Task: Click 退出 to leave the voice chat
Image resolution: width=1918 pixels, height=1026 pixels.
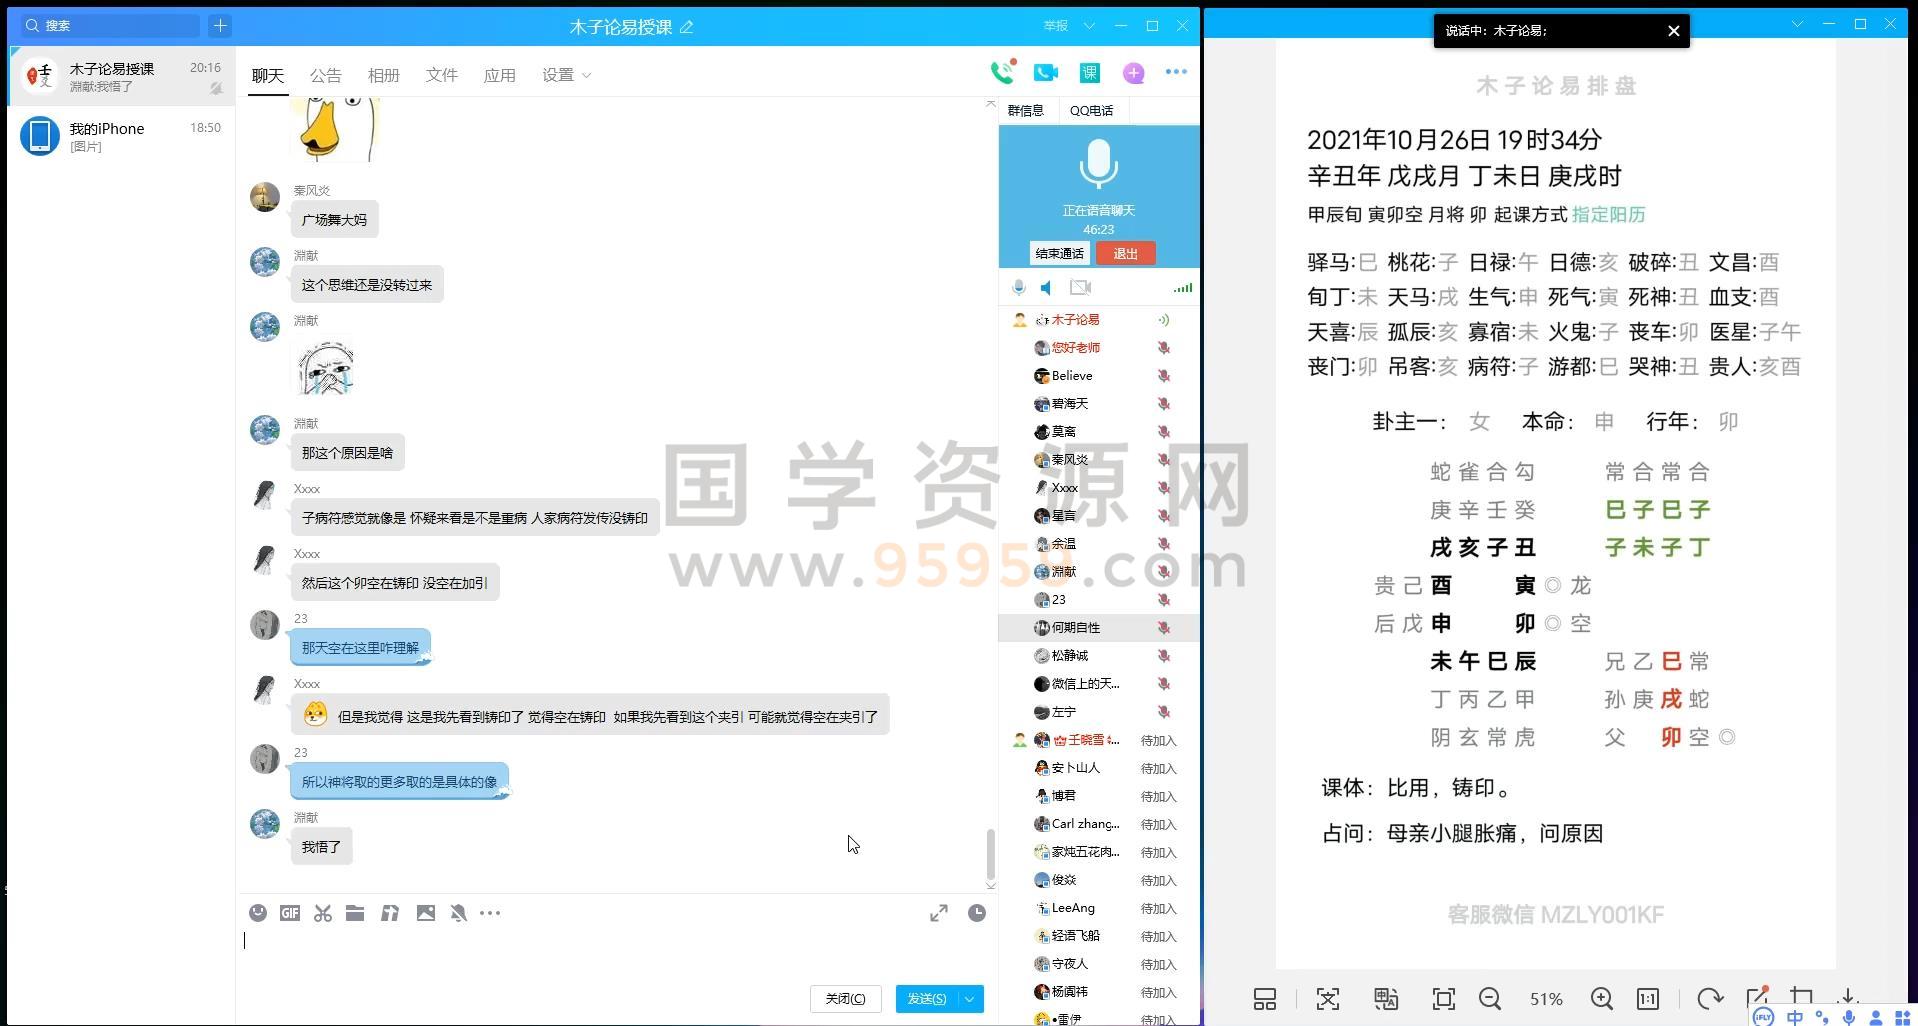Action: click(1125, 253)
